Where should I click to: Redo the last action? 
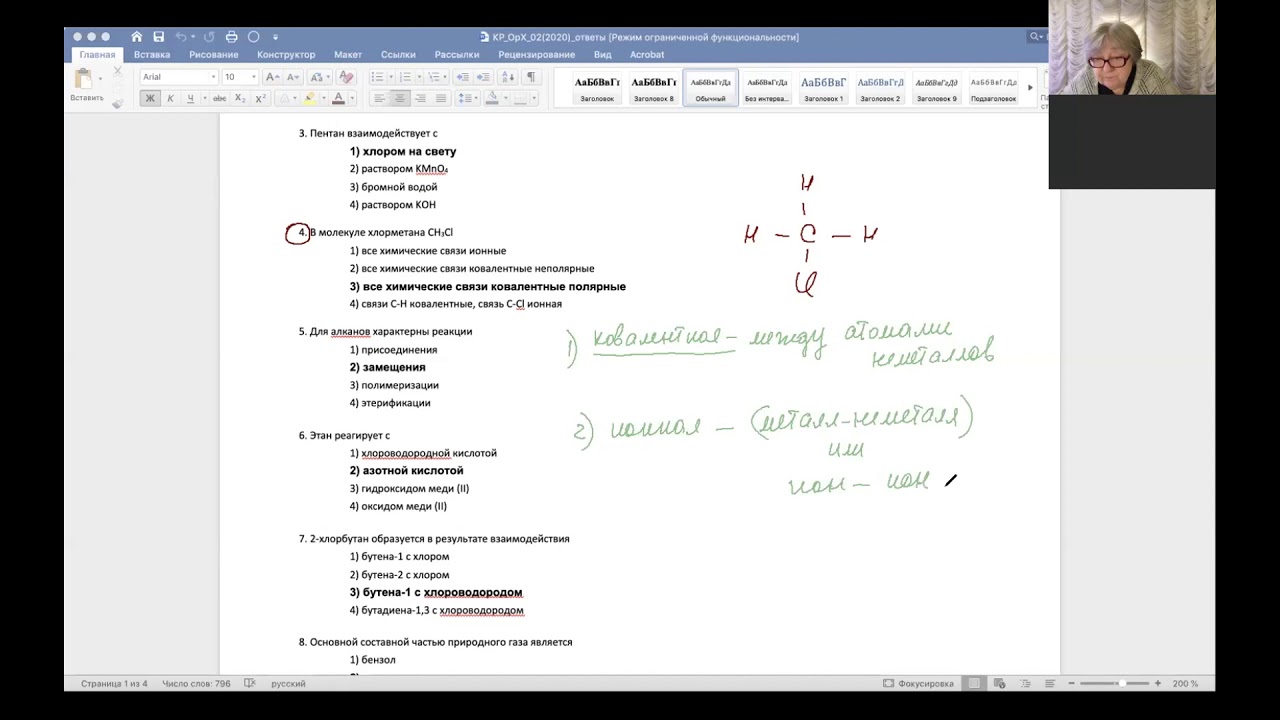pyautogui.click(x=209, y=37)
